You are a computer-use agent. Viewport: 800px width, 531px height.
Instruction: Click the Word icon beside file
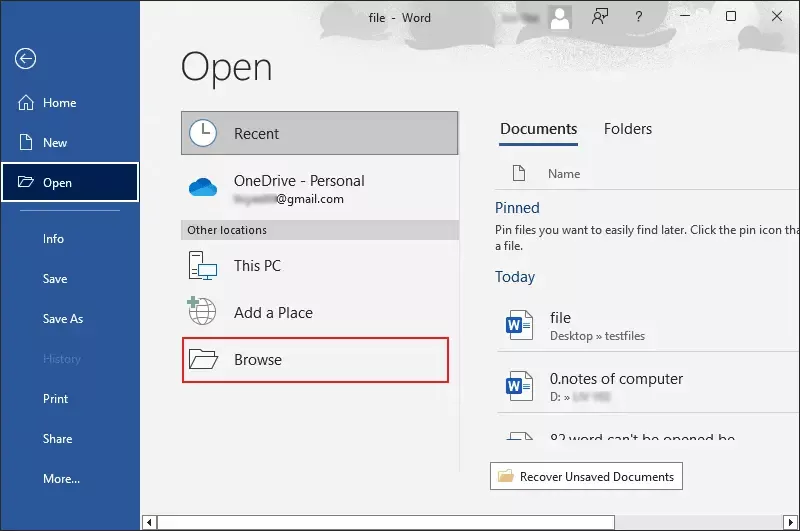coord(519,325)
